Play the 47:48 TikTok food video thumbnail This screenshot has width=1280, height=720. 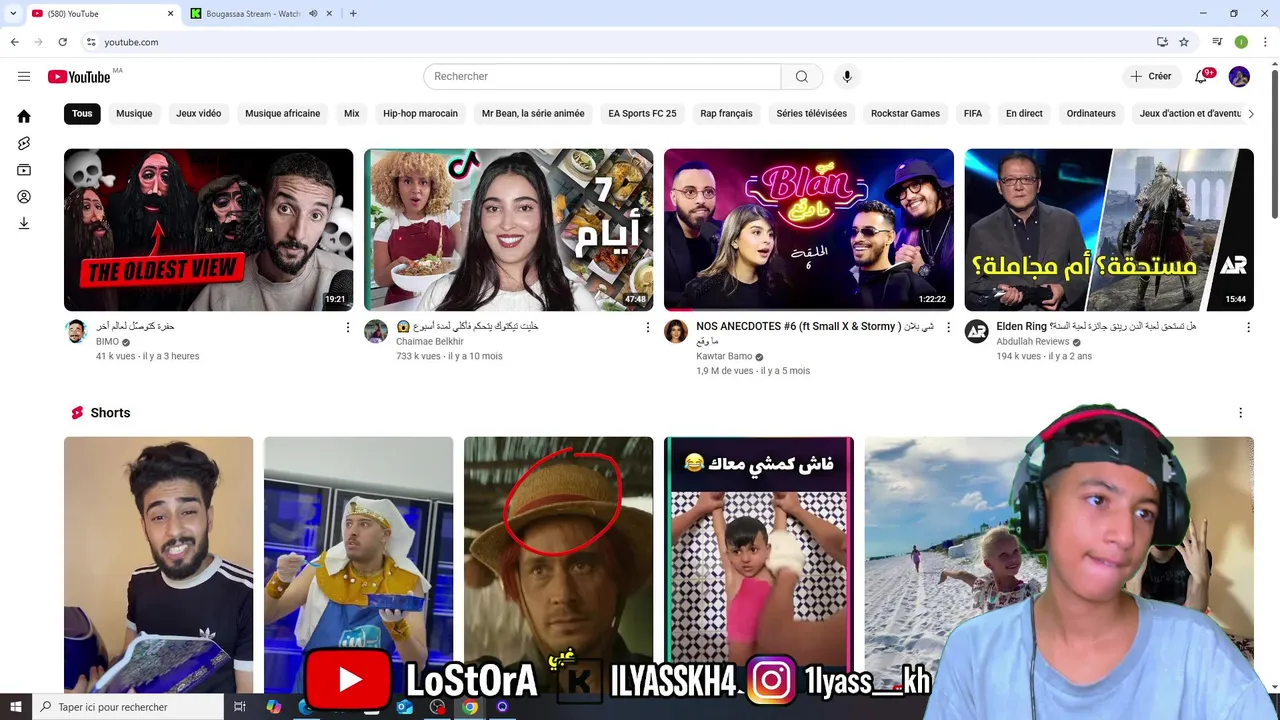click(508, 230)
